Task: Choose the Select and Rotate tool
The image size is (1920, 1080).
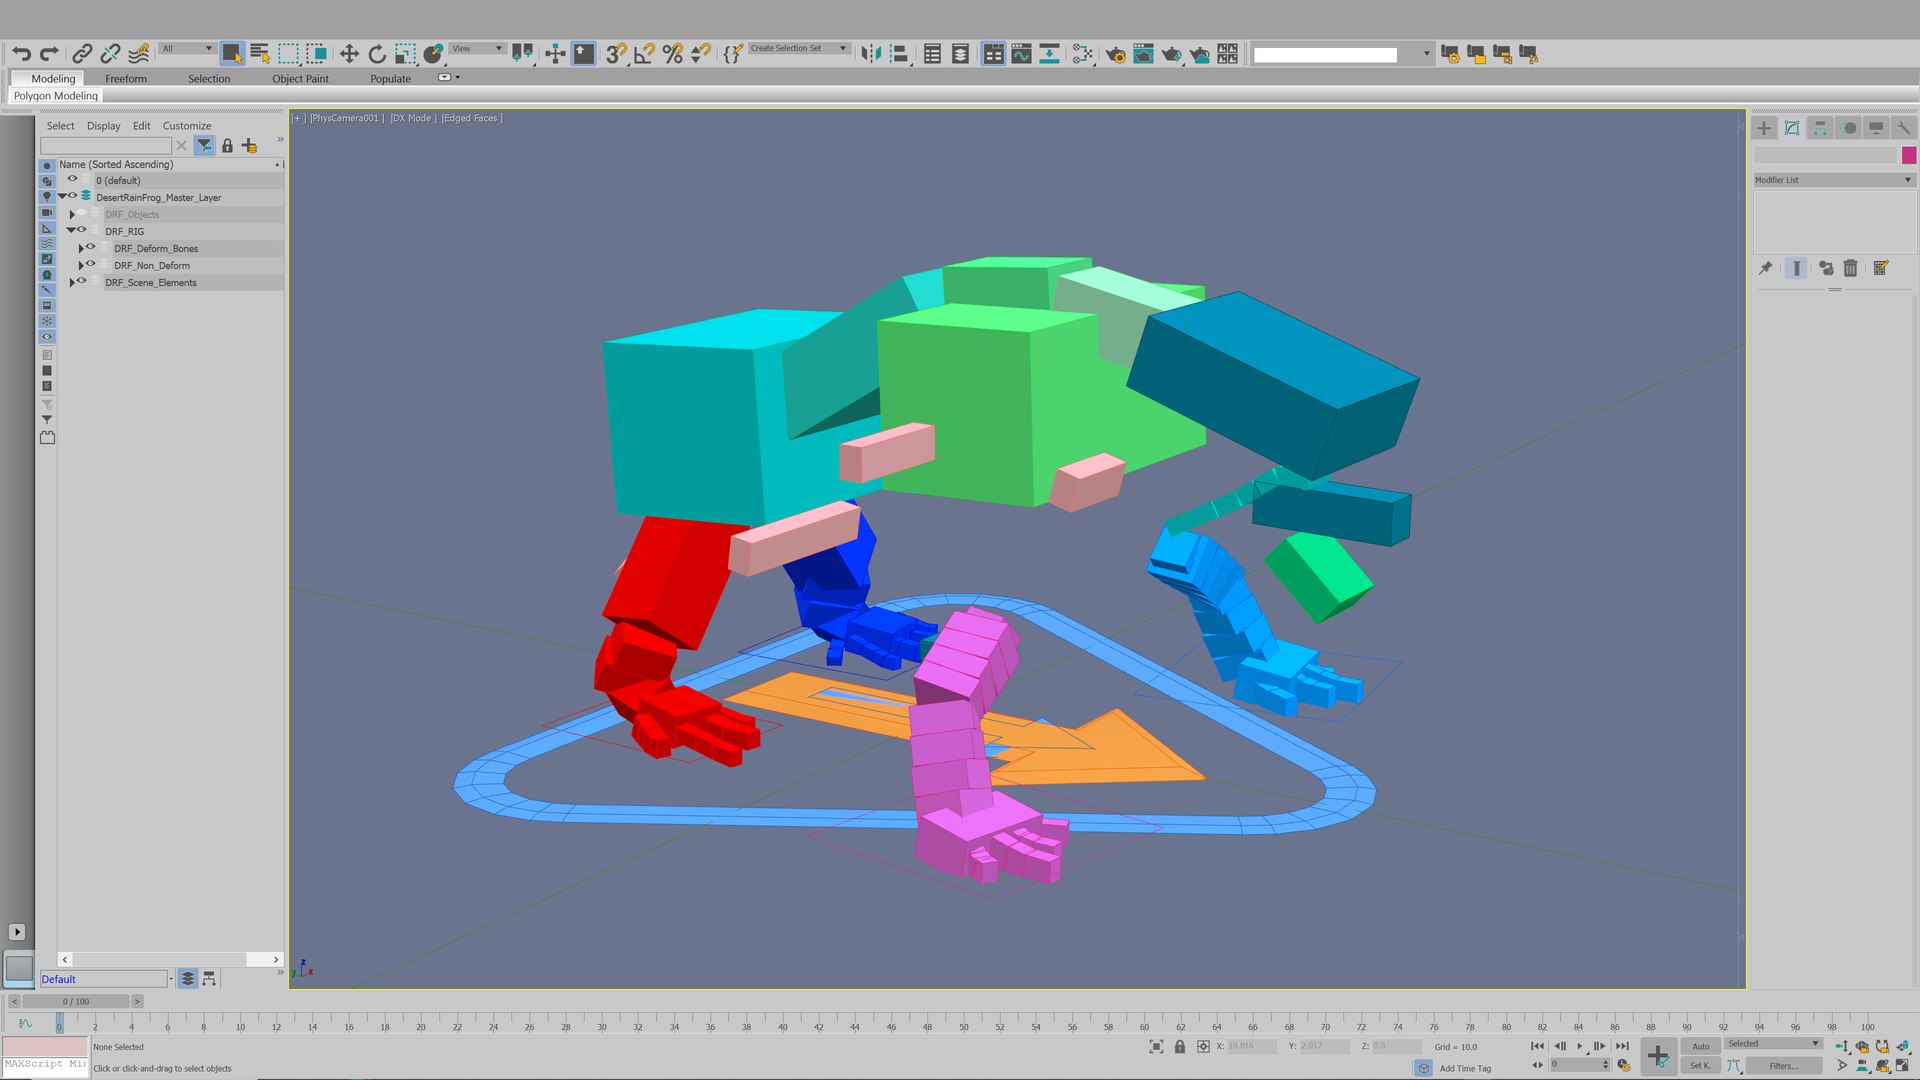Action: tap(377, 54)
